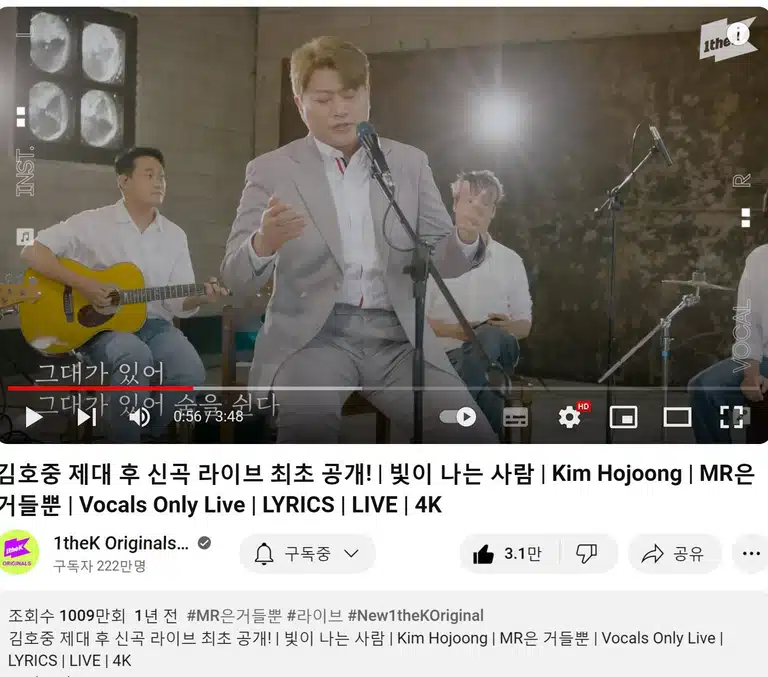Switch to theater mode view
The height and width of the screenshot is (677, 768).
[x=677, y=417]
